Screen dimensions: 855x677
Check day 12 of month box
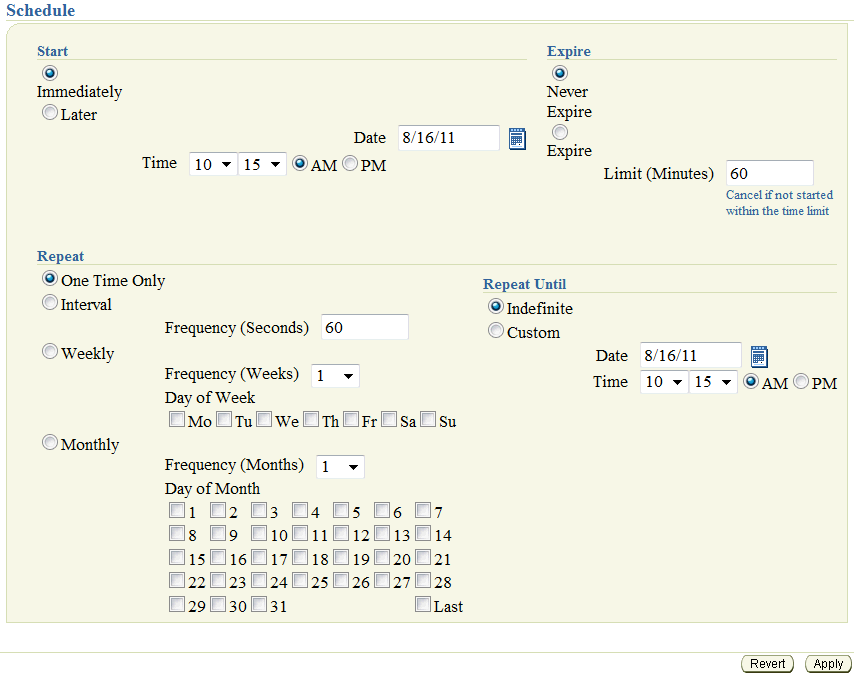pyautogui.click(x=341, y=533)
